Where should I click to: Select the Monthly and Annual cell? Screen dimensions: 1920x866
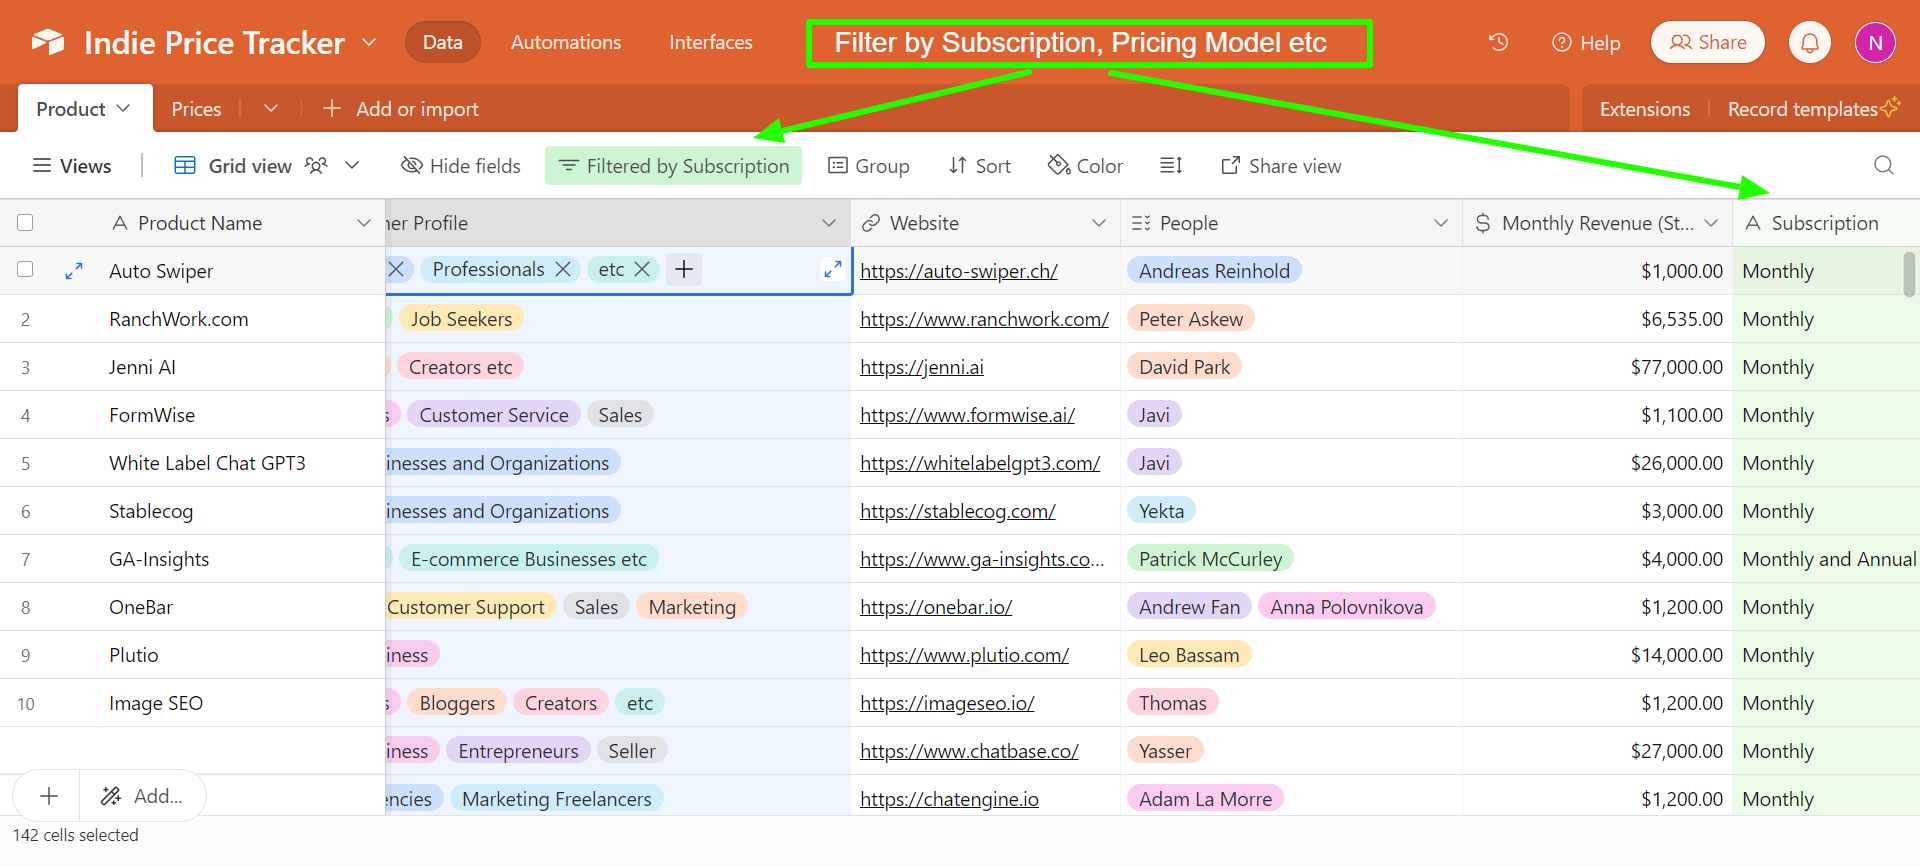(x=1828, y=559)
